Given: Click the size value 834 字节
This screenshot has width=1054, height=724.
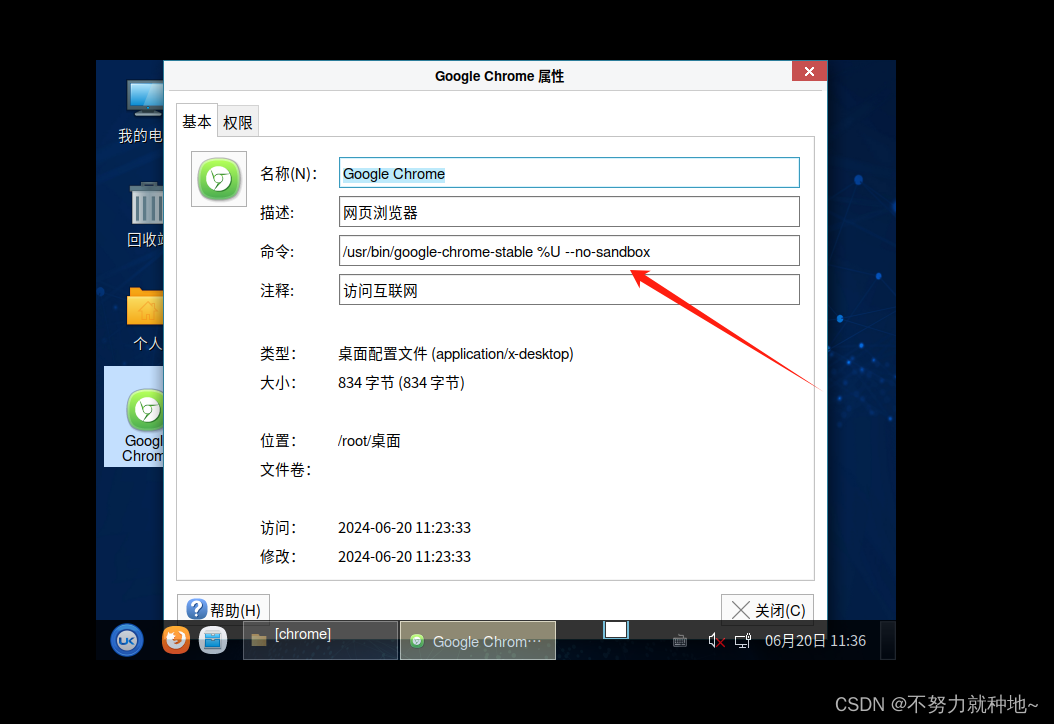Looking at the screenshot, I should pos(401,383).
